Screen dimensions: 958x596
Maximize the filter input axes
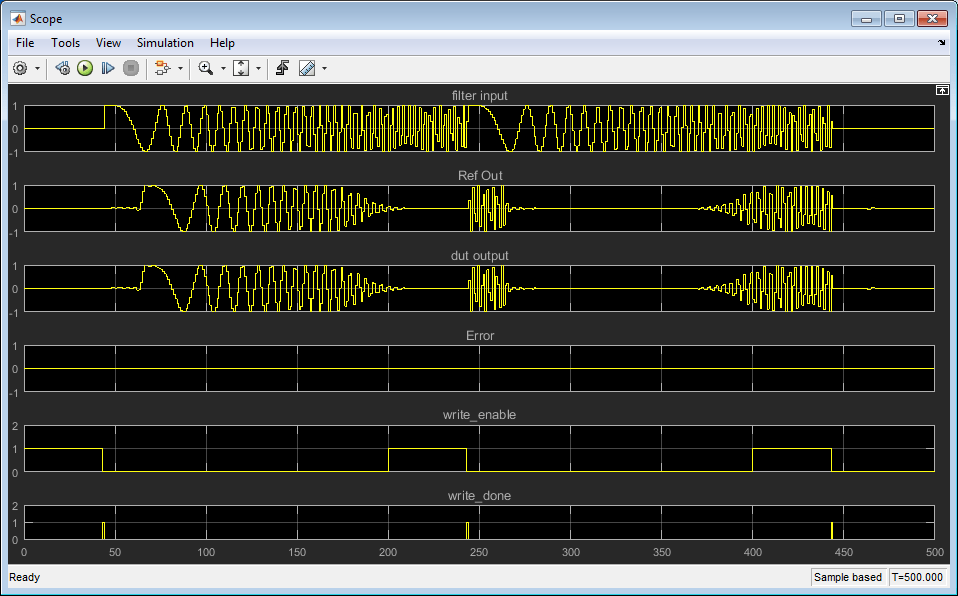click(941, 90)
